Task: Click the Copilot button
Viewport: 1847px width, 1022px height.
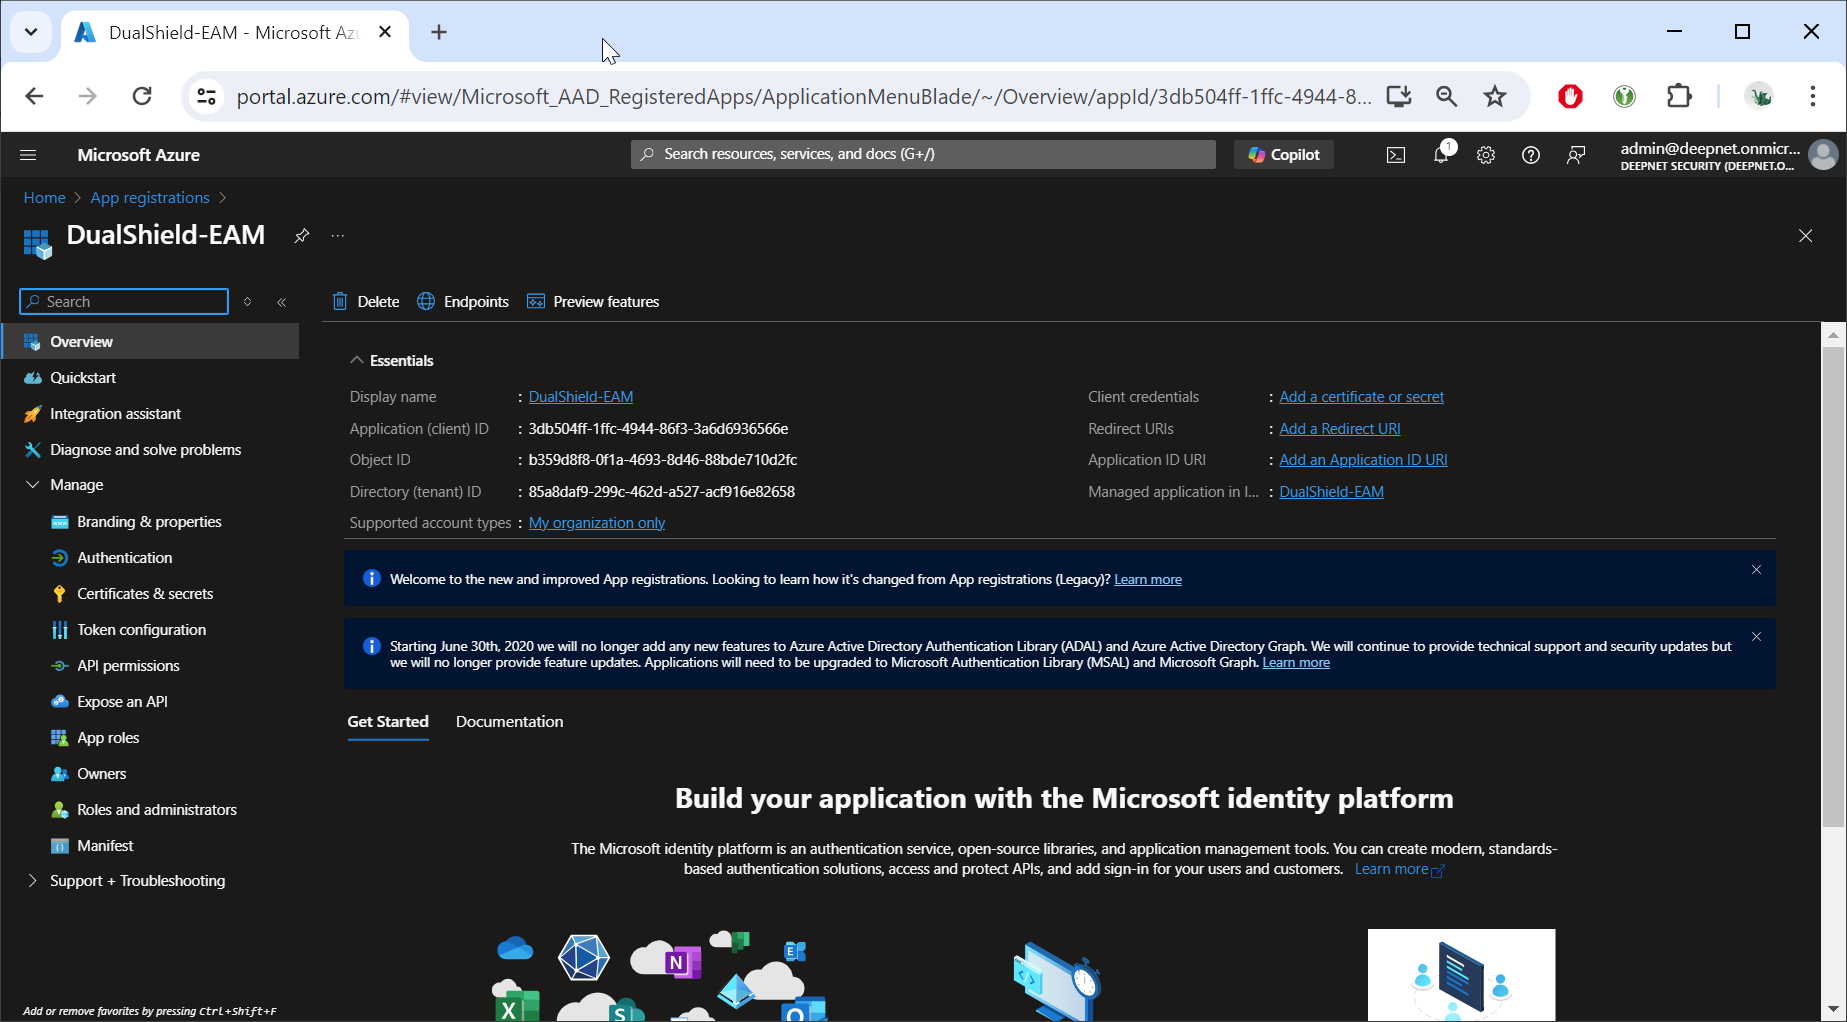Action: tap(1284, 155)
